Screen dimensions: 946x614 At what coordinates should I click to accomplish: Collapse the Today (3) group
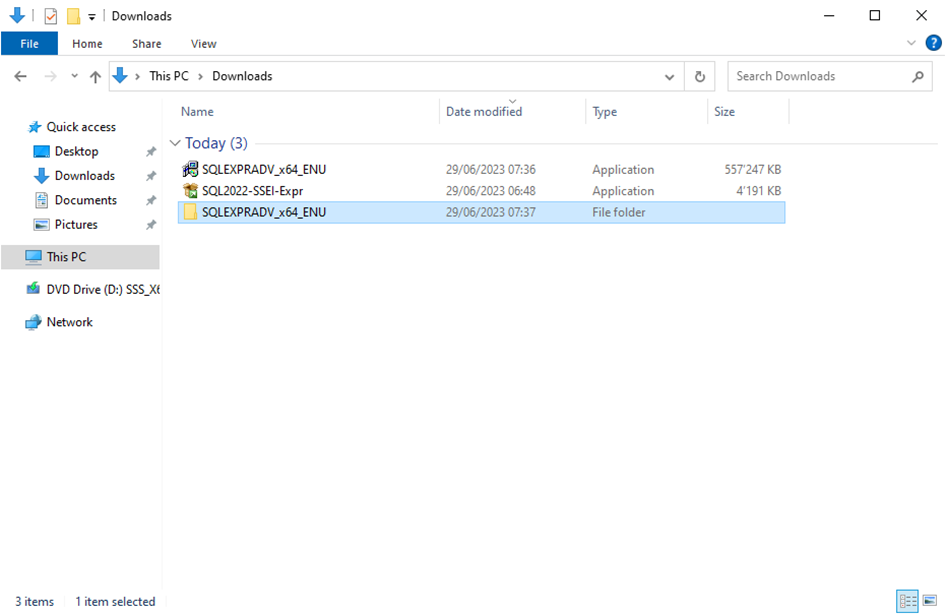click(175, 143)
